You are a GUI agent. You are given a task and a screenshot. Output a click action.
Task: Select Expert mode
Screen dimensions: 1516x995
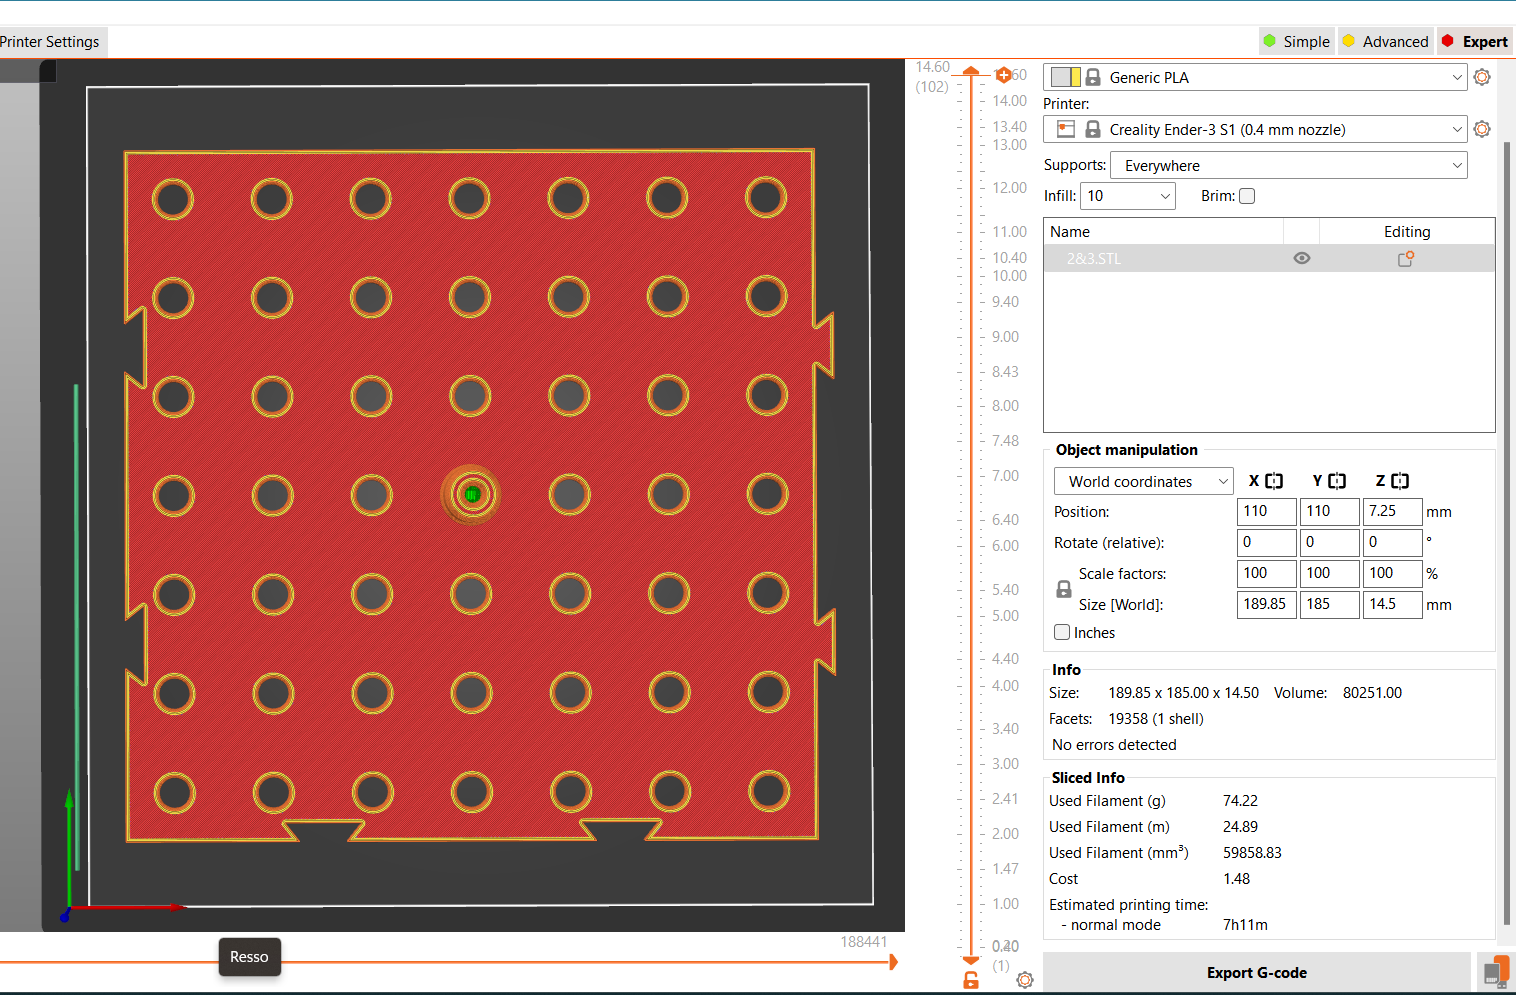(x=1475, y=42)
